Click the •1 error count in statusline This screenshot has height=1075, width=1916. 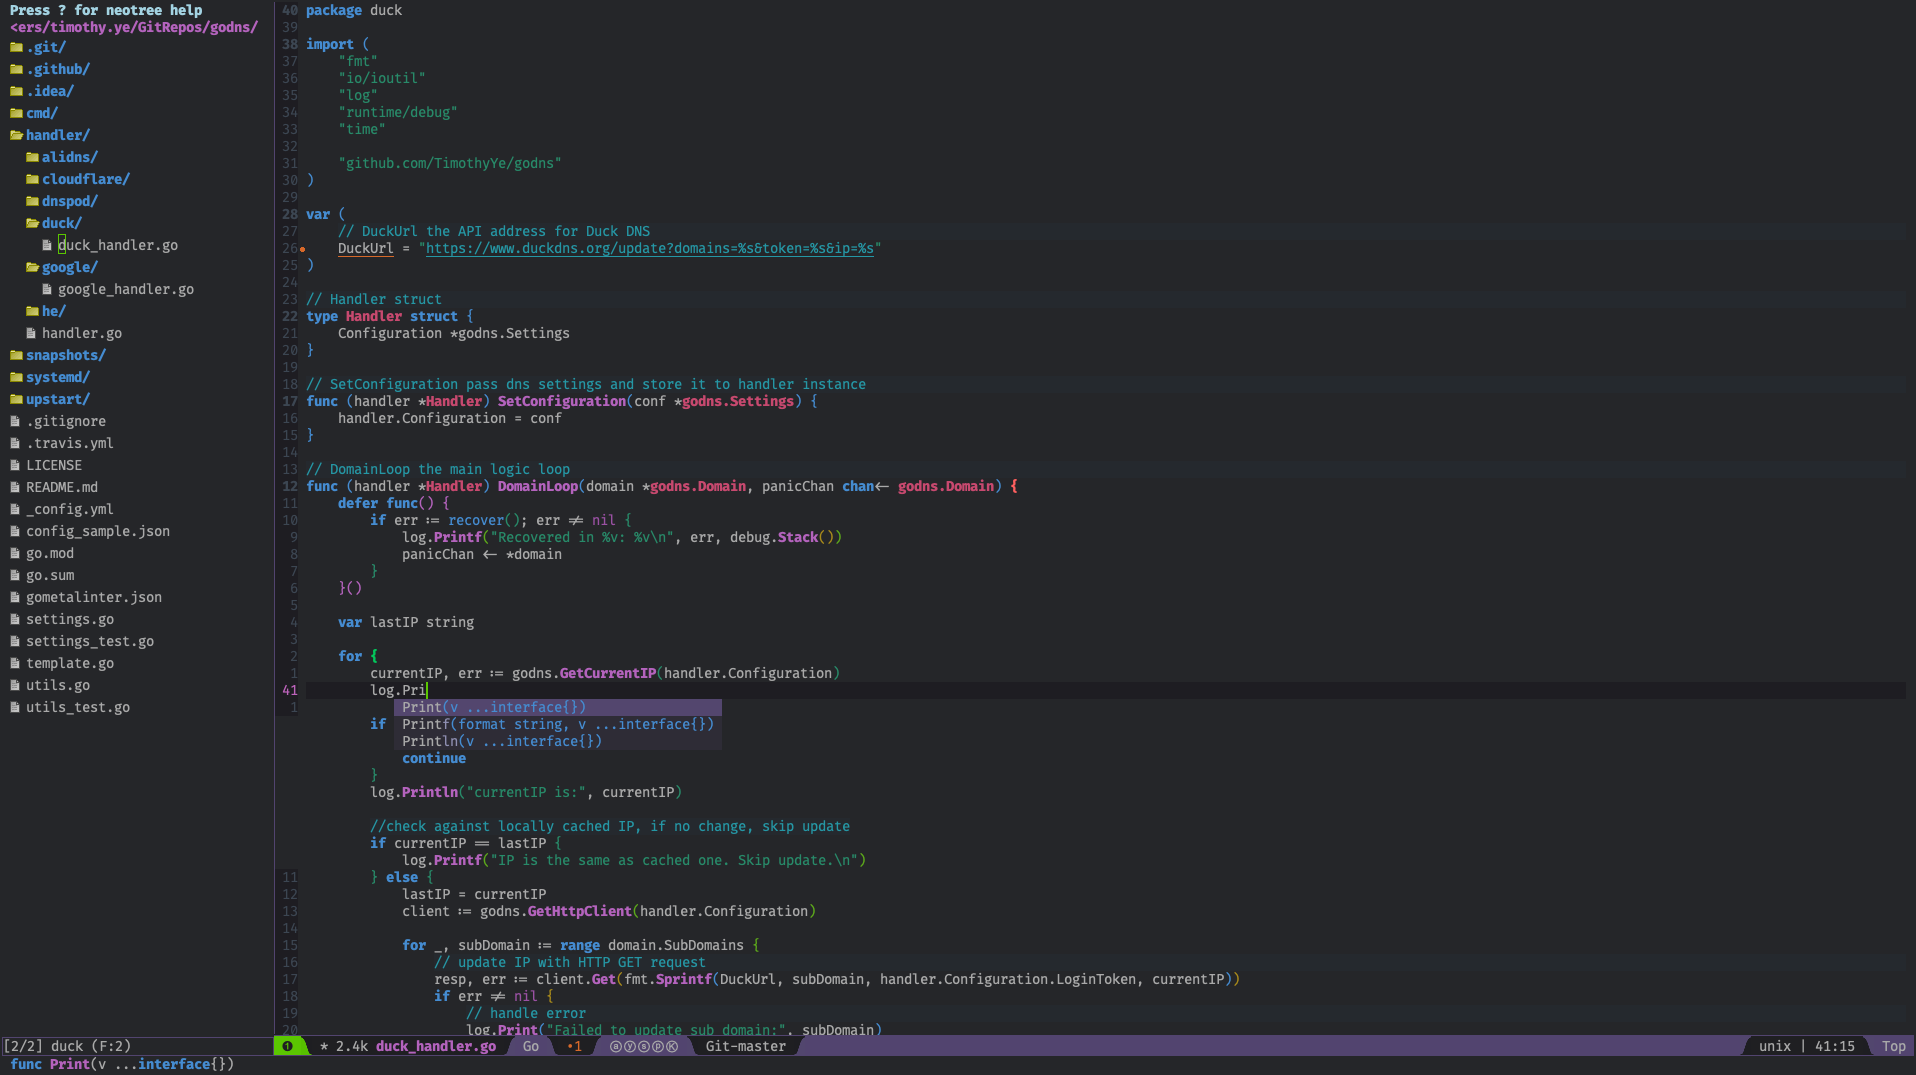(x=575, y=1046)
